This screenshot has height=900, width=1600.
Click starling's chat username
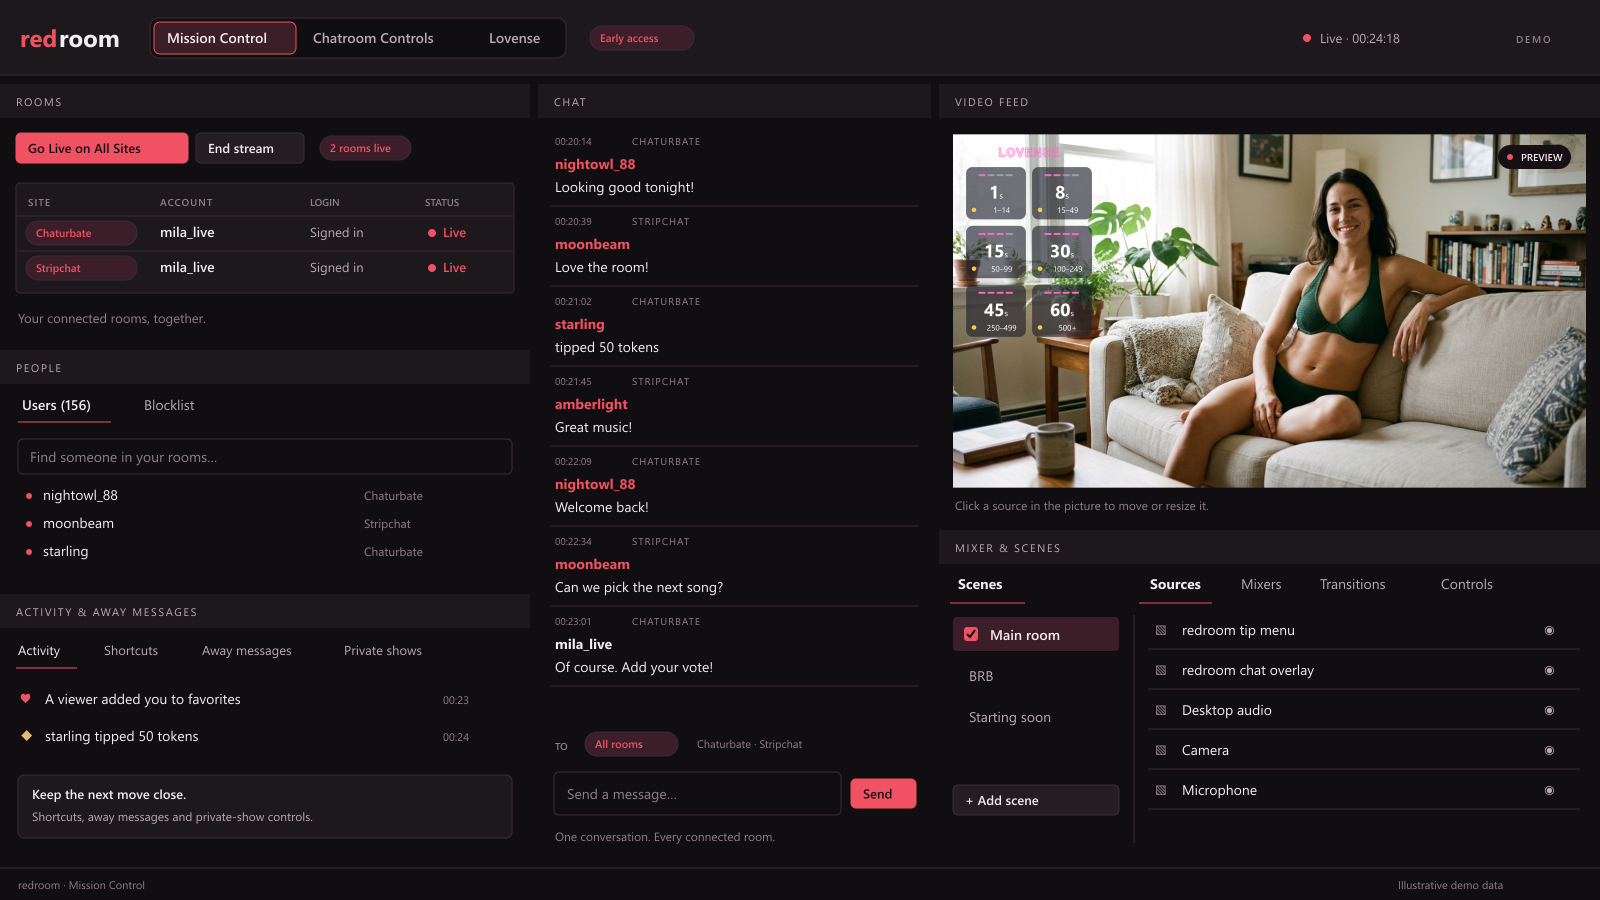580,325
